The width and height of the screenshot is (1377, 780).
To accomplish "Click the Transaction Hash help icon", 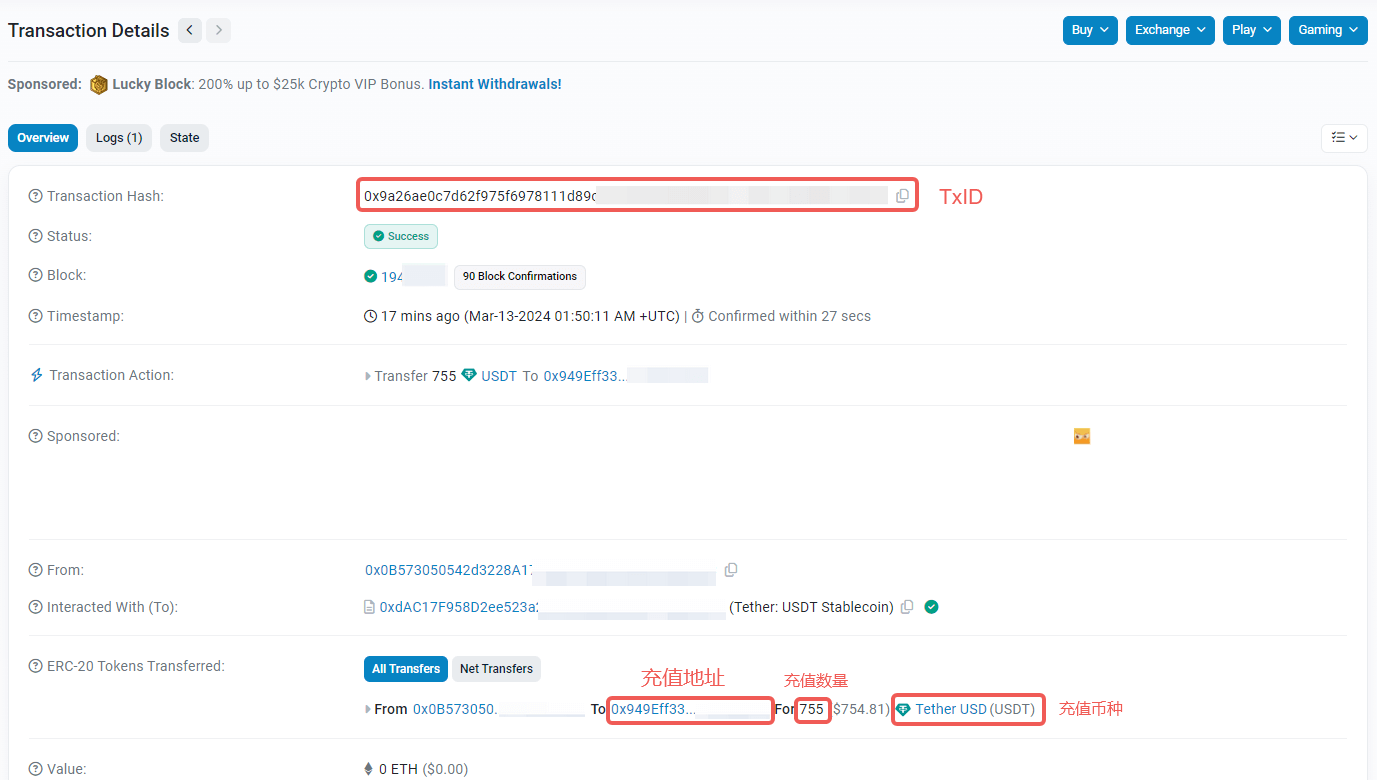I will tap(36, 197).
